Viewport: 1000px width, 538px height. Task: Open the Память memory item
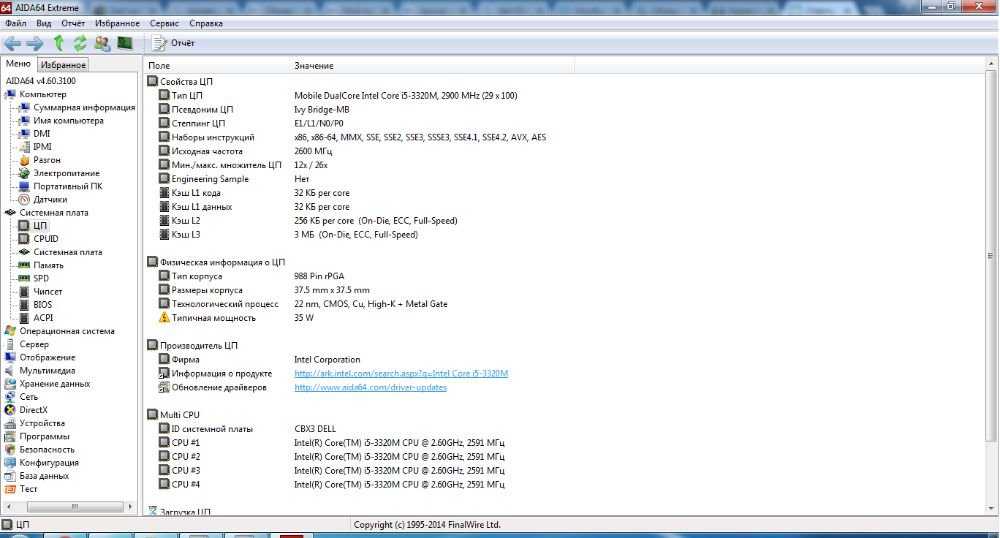pyautogui.click(x=48, y=265)
